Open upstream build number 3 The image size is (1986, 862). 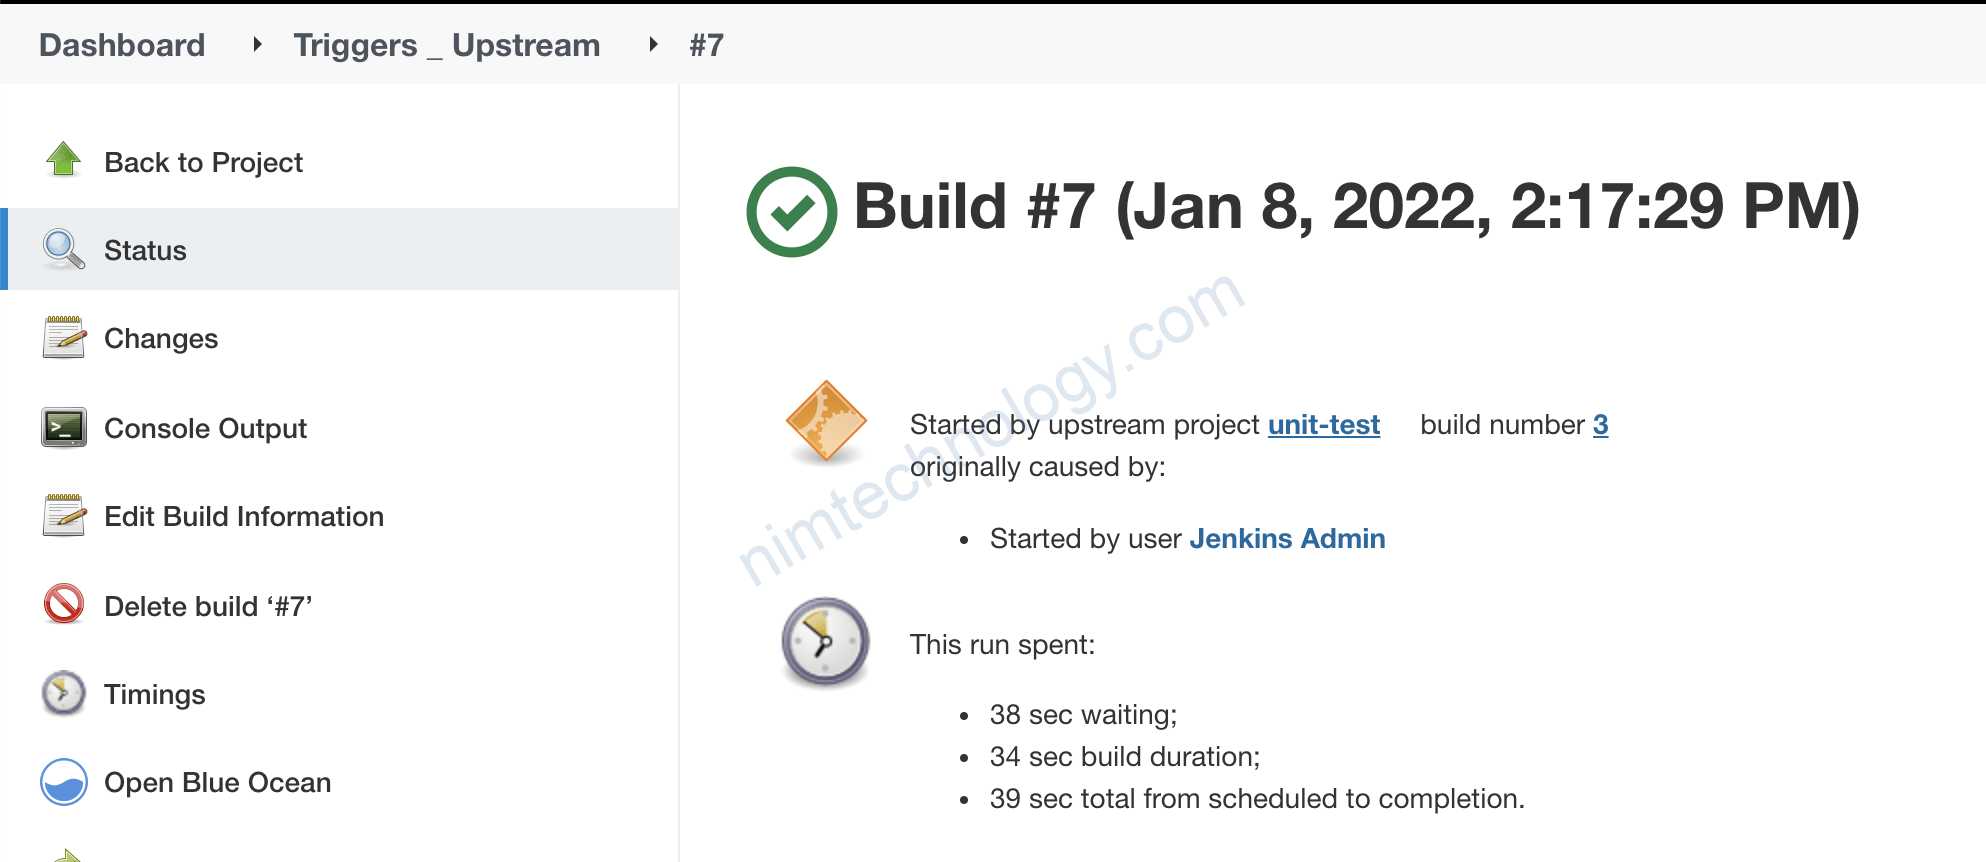1602,425
